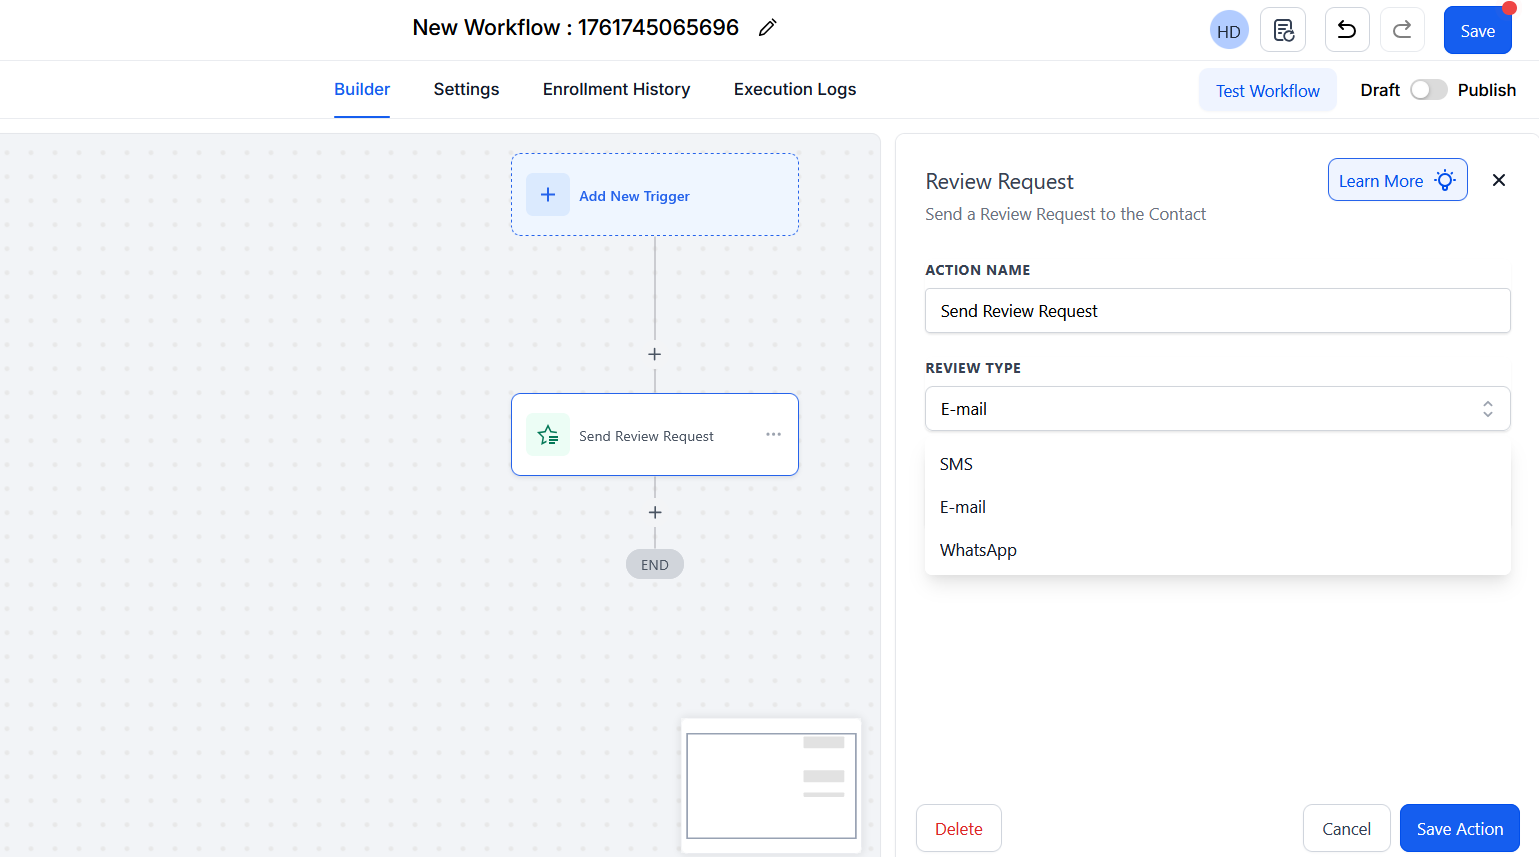Choose WhatsApp as the review type
The height and width of the screenshot is (857, 1539).
(978, 550)
